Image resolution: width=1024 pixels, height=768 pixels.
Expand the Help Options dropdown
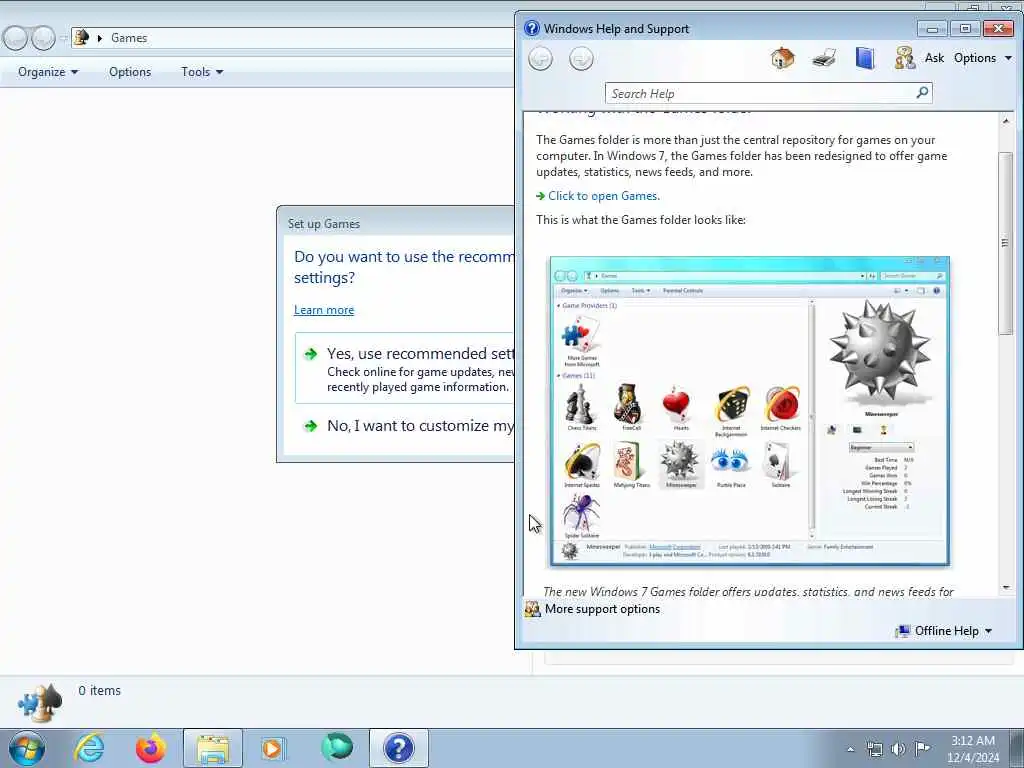click(x=983, y=58)
